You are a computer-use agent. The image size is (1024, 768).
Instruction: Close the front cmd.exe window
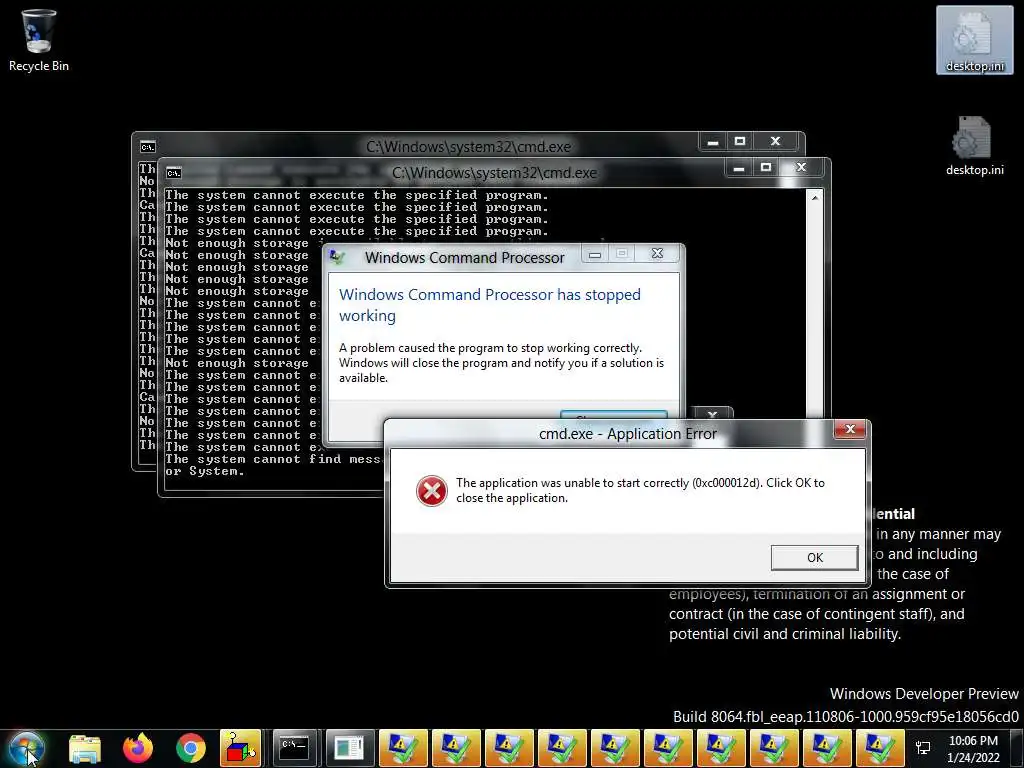[x=801, y=168]
